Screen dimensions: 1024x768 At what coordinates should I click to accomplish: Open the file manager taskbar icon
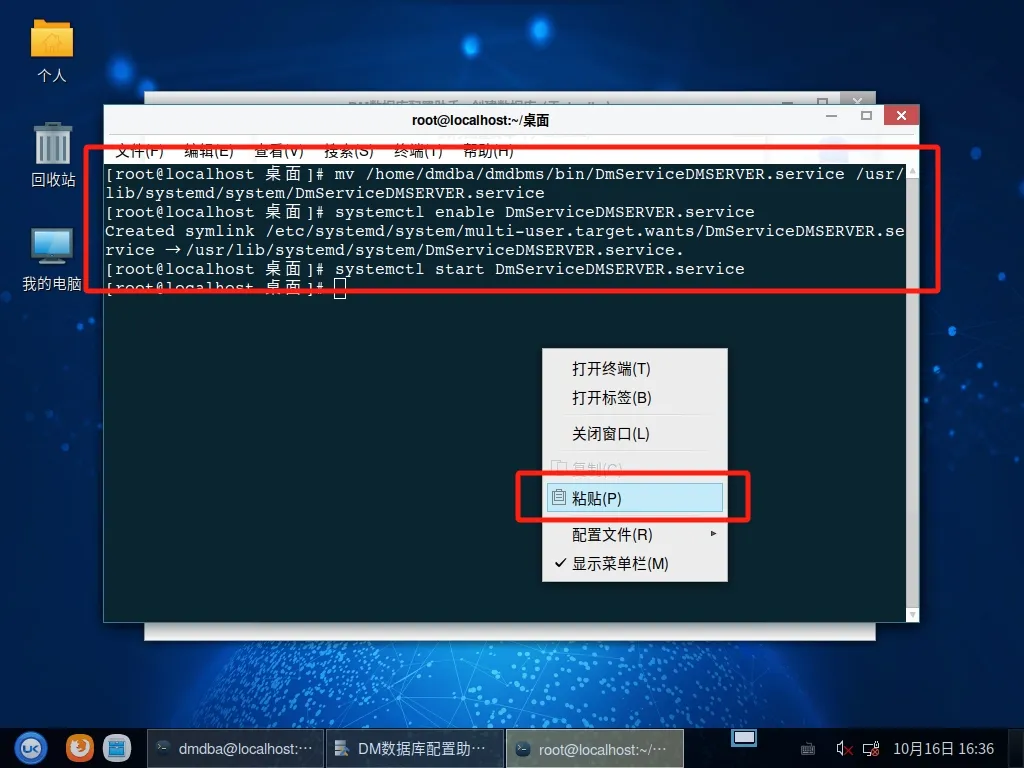point(117,748)
